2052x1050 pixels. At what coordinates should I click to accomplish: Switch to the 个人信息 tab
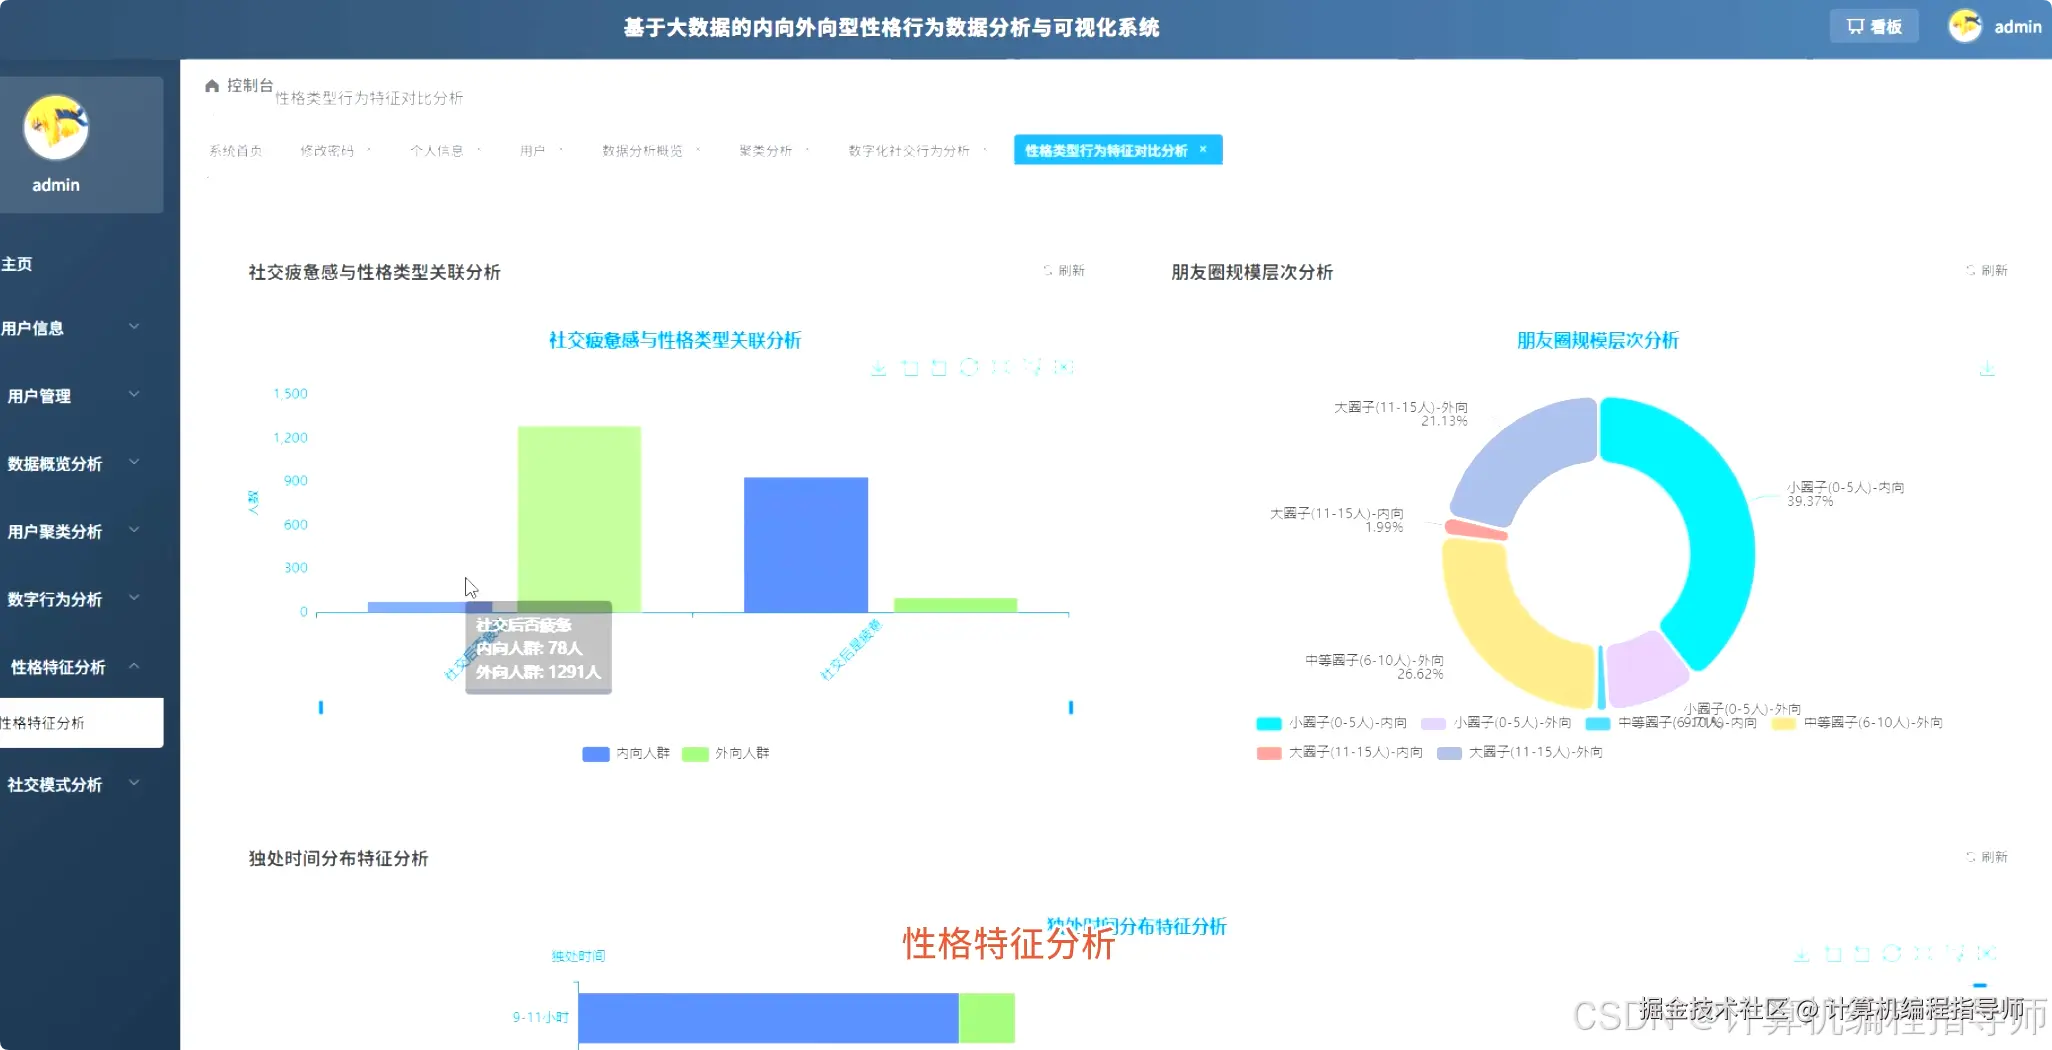[437, 151]
